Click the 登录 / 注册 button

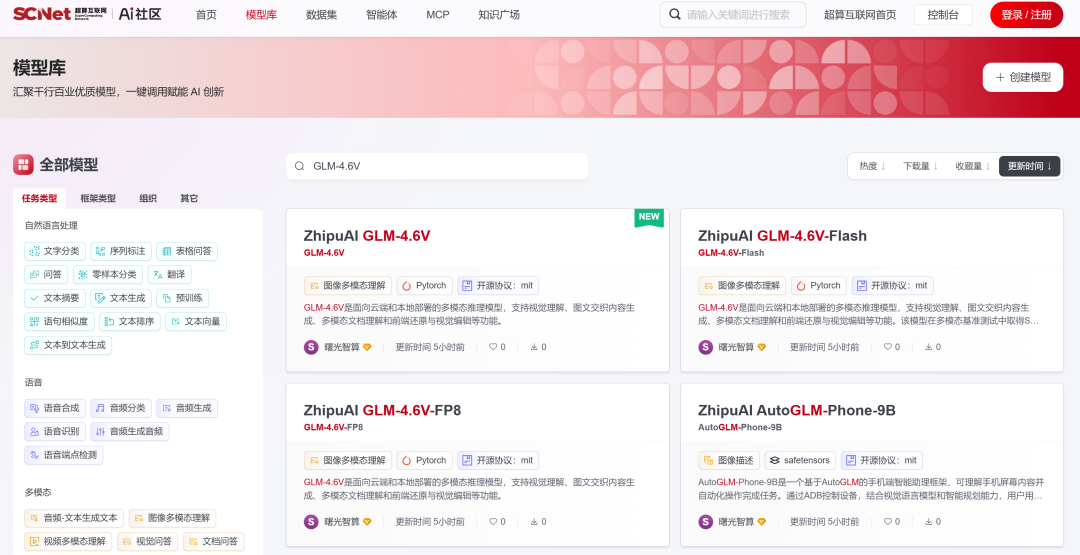[x=1026, y=14]
